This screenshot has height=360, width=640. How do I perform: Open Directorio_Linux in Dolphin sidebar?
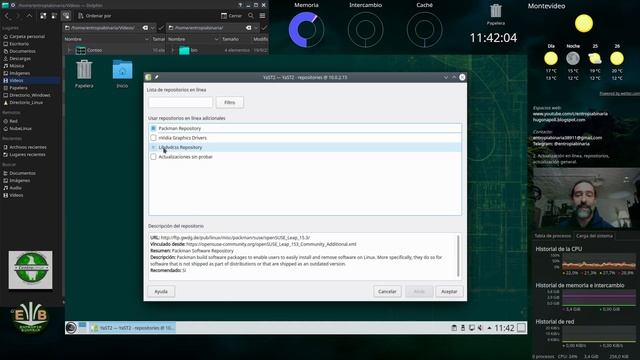[26, 102]
